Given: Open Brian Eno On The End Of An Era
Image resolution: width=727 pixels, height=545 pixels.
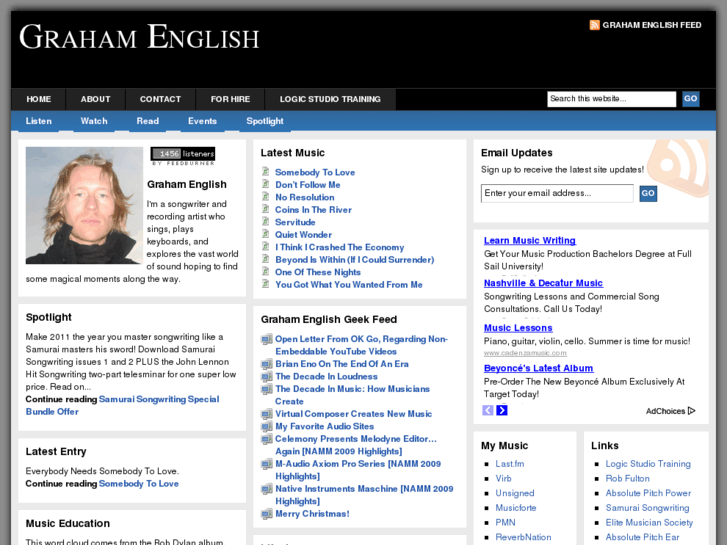Looking at the screenshot, I should (342, 364).
